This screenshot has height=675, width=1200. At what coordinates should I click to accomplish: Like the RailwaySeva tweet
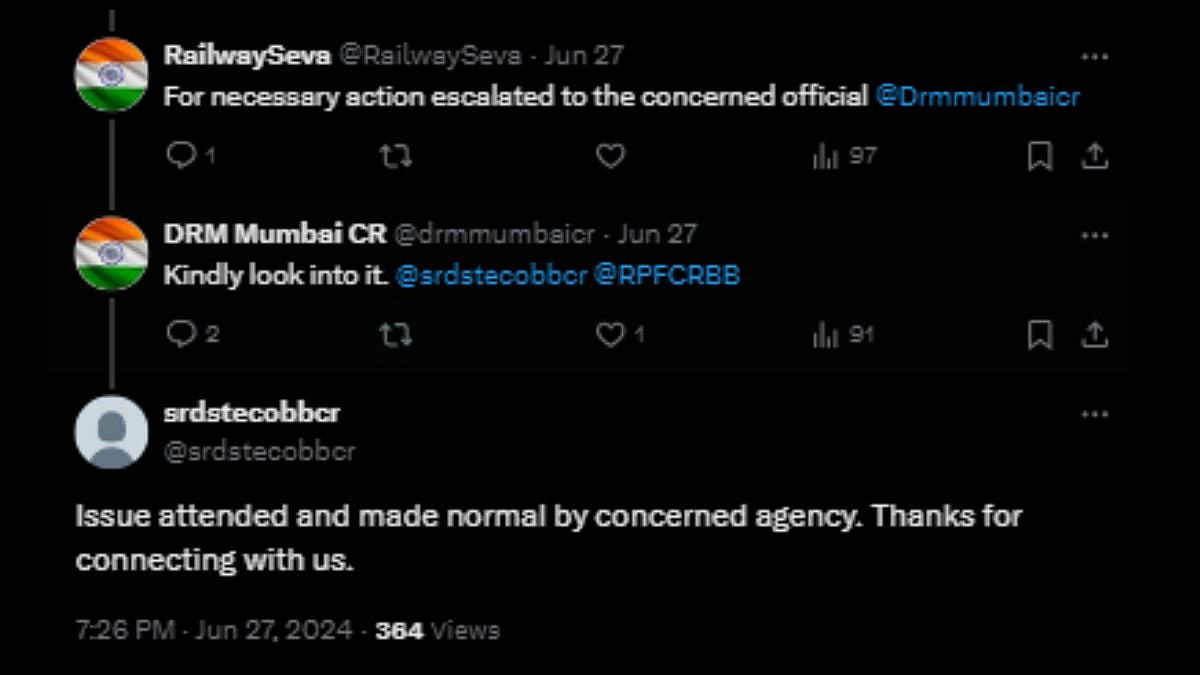pyautogui.click(x=610, y=156)
